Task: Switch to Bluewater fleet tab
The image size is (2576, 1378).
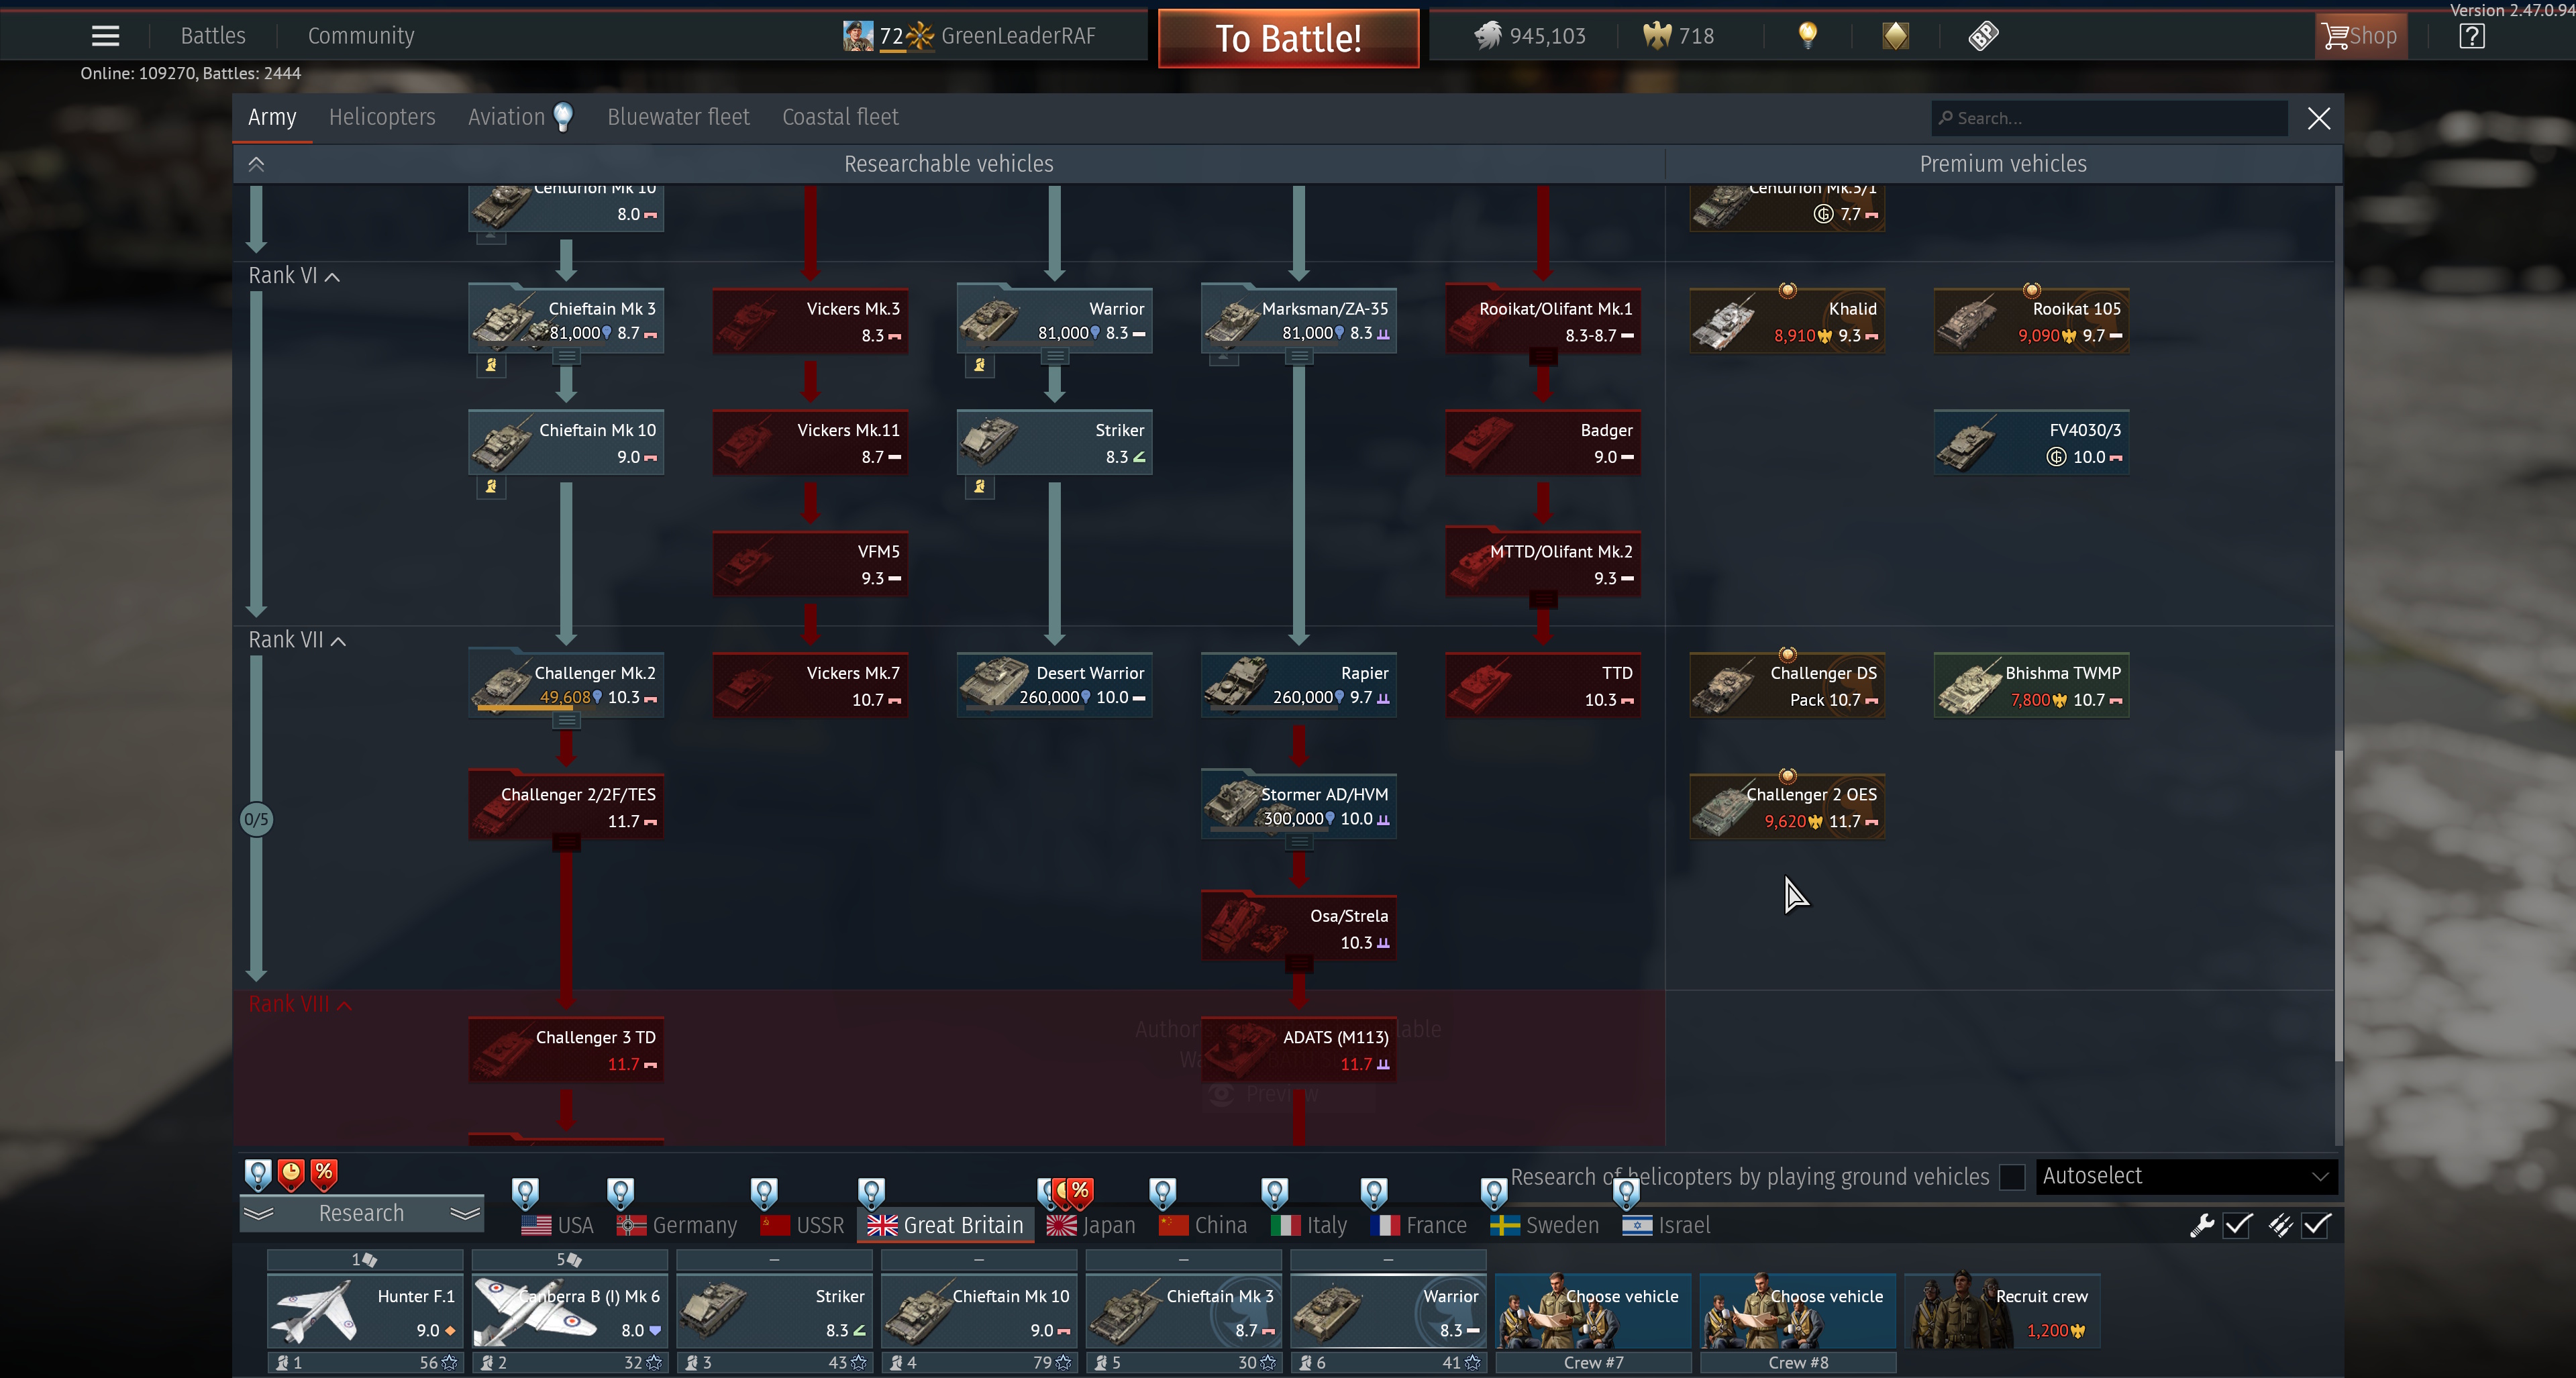Action: (678, 117)
